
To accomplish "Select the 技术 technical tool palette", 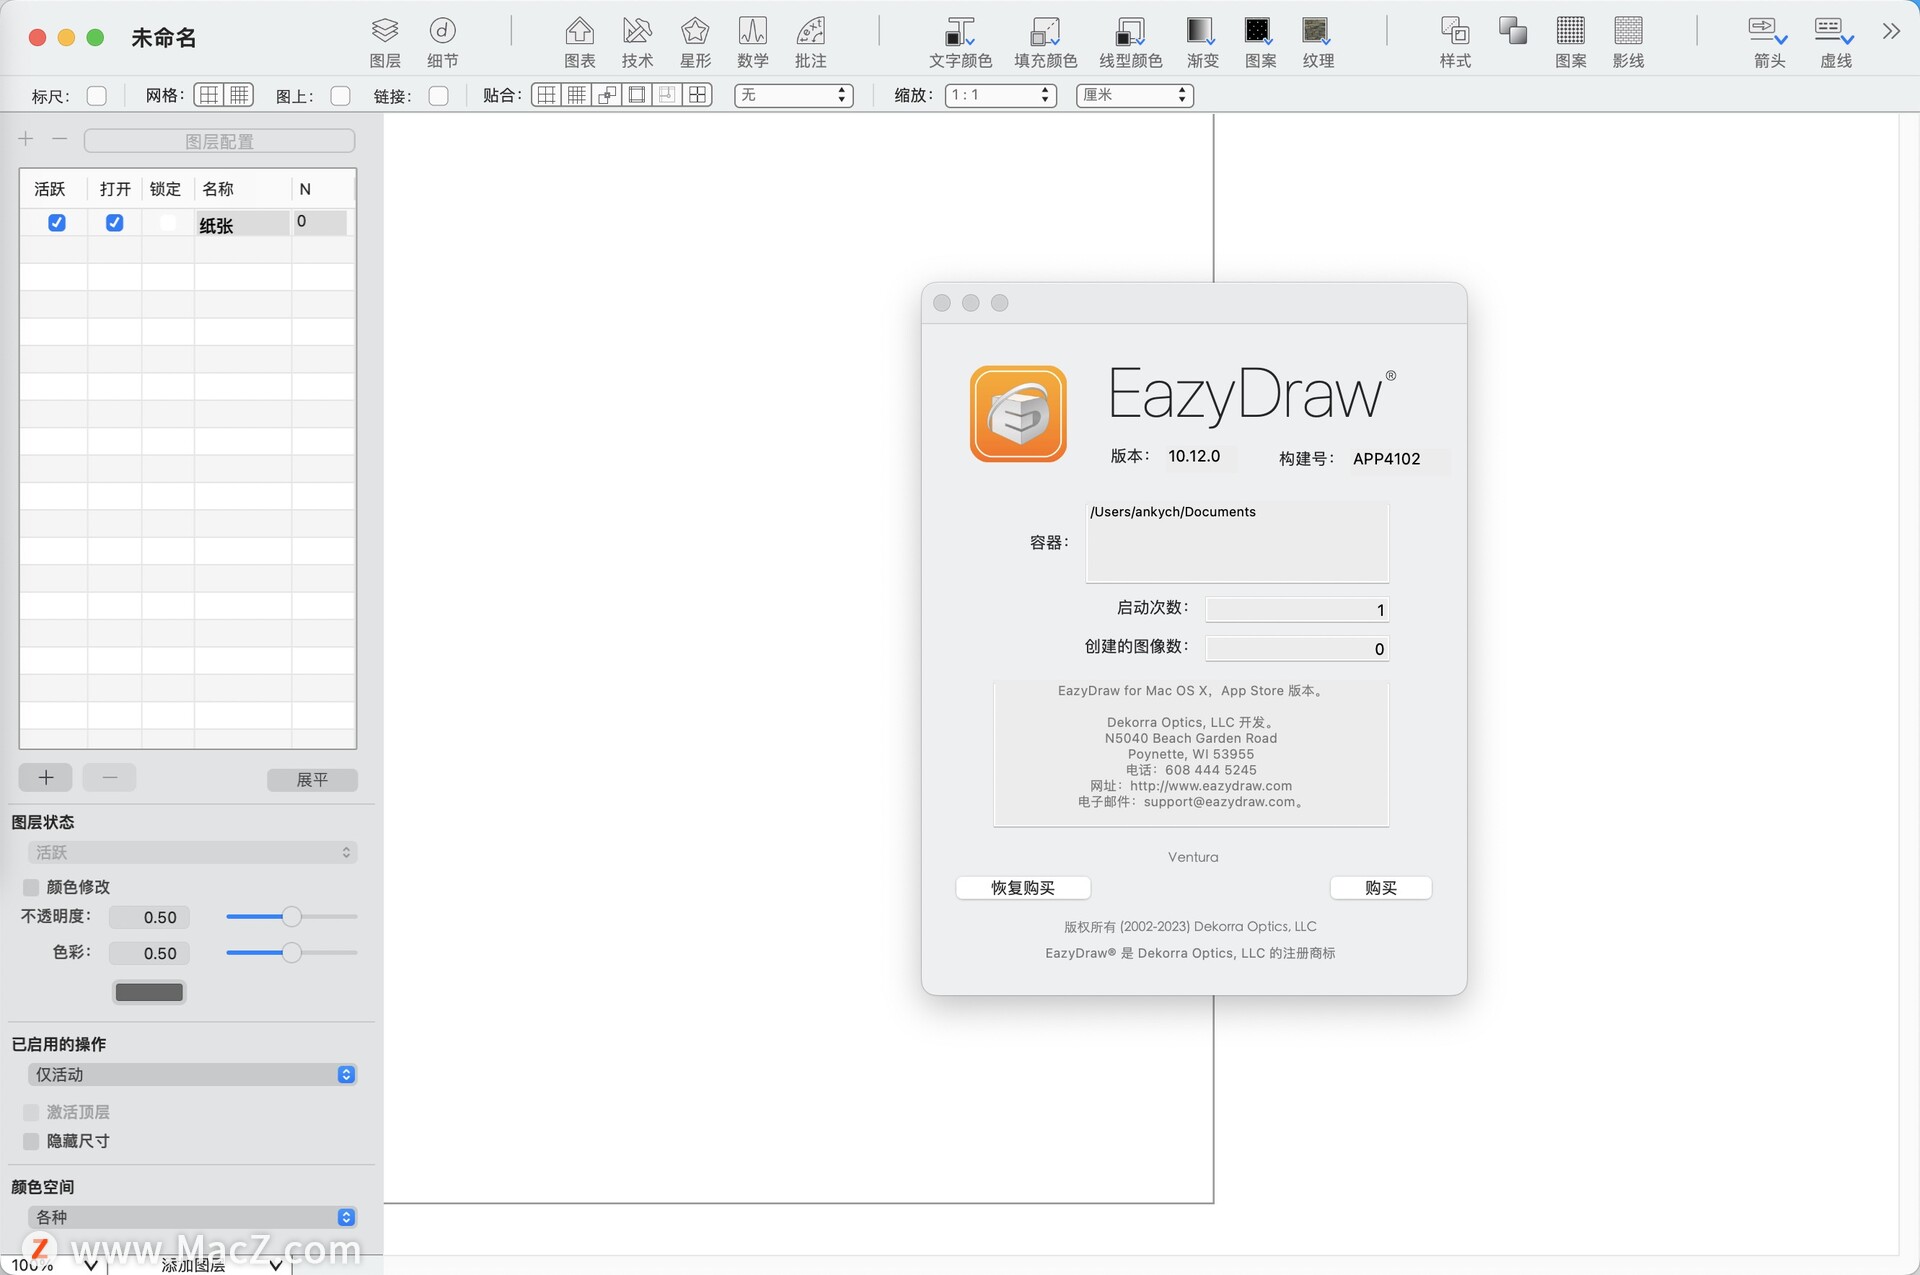I will [637, 42].
